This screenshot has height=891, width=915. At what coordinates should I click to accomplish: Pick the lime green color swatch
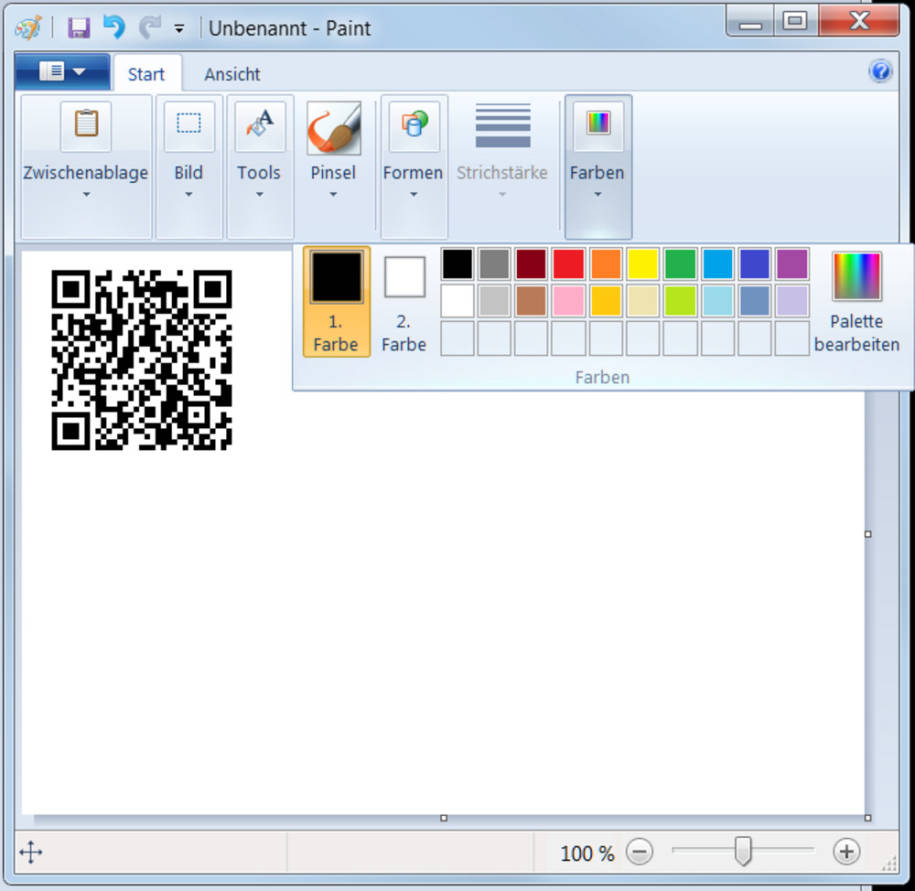pos(680,301)
